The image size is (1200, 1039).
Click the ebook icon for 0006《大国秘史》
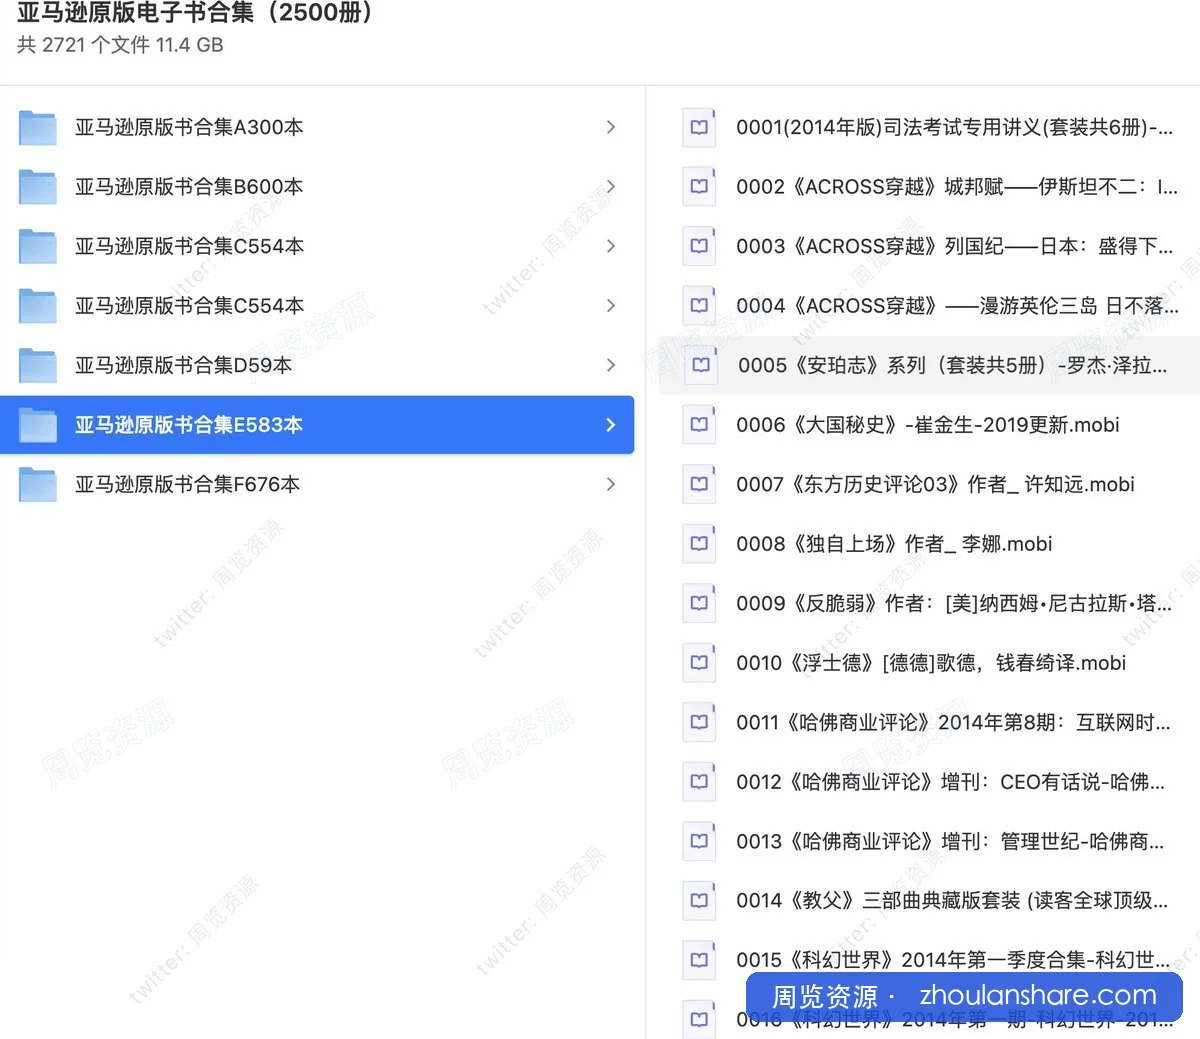(x=699, y=425)
